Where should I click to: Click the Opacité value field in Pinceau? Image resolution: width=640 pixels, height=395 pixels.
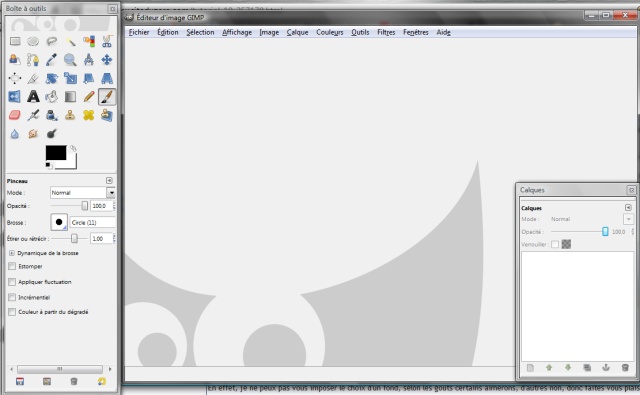point(101,206)
